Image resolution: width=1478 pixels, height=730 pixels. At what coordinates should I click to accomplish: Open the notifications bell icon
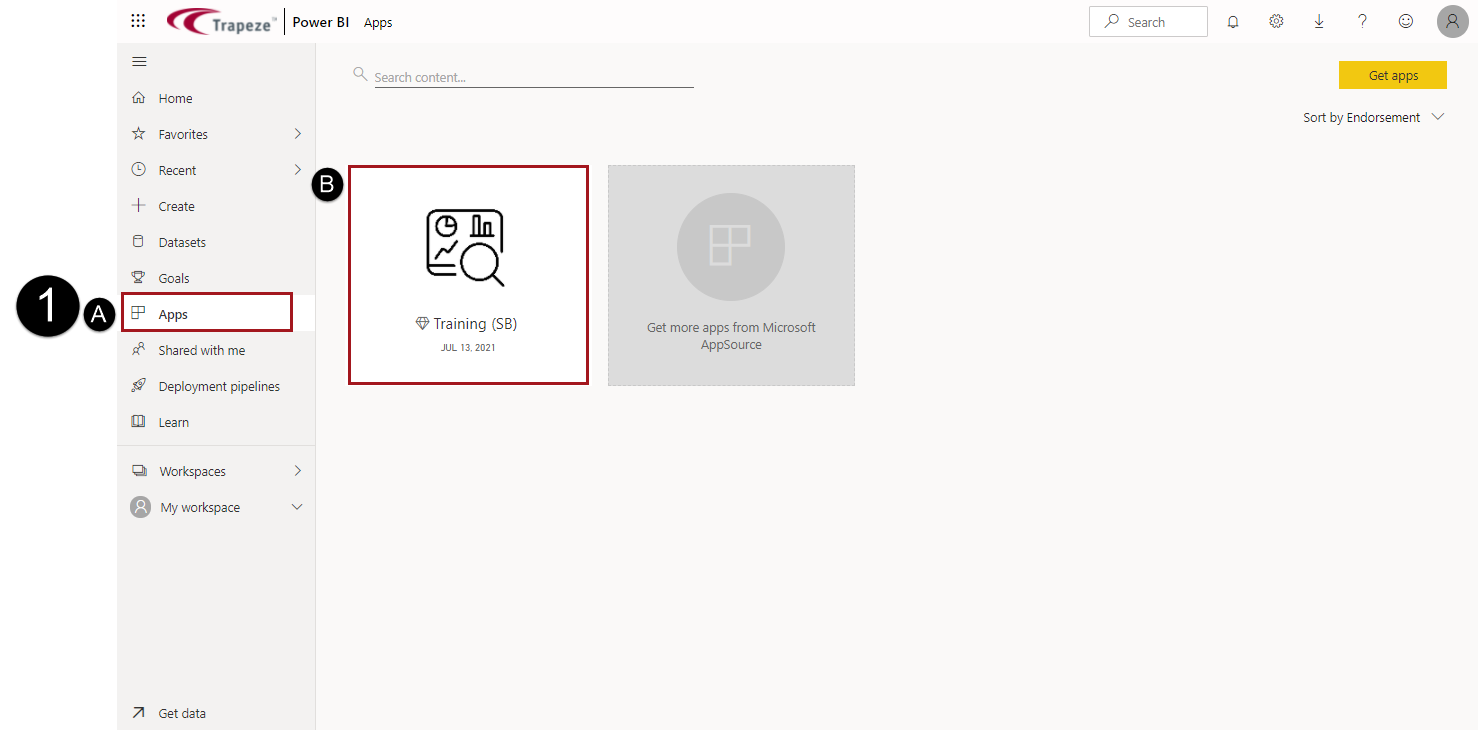1232,21
